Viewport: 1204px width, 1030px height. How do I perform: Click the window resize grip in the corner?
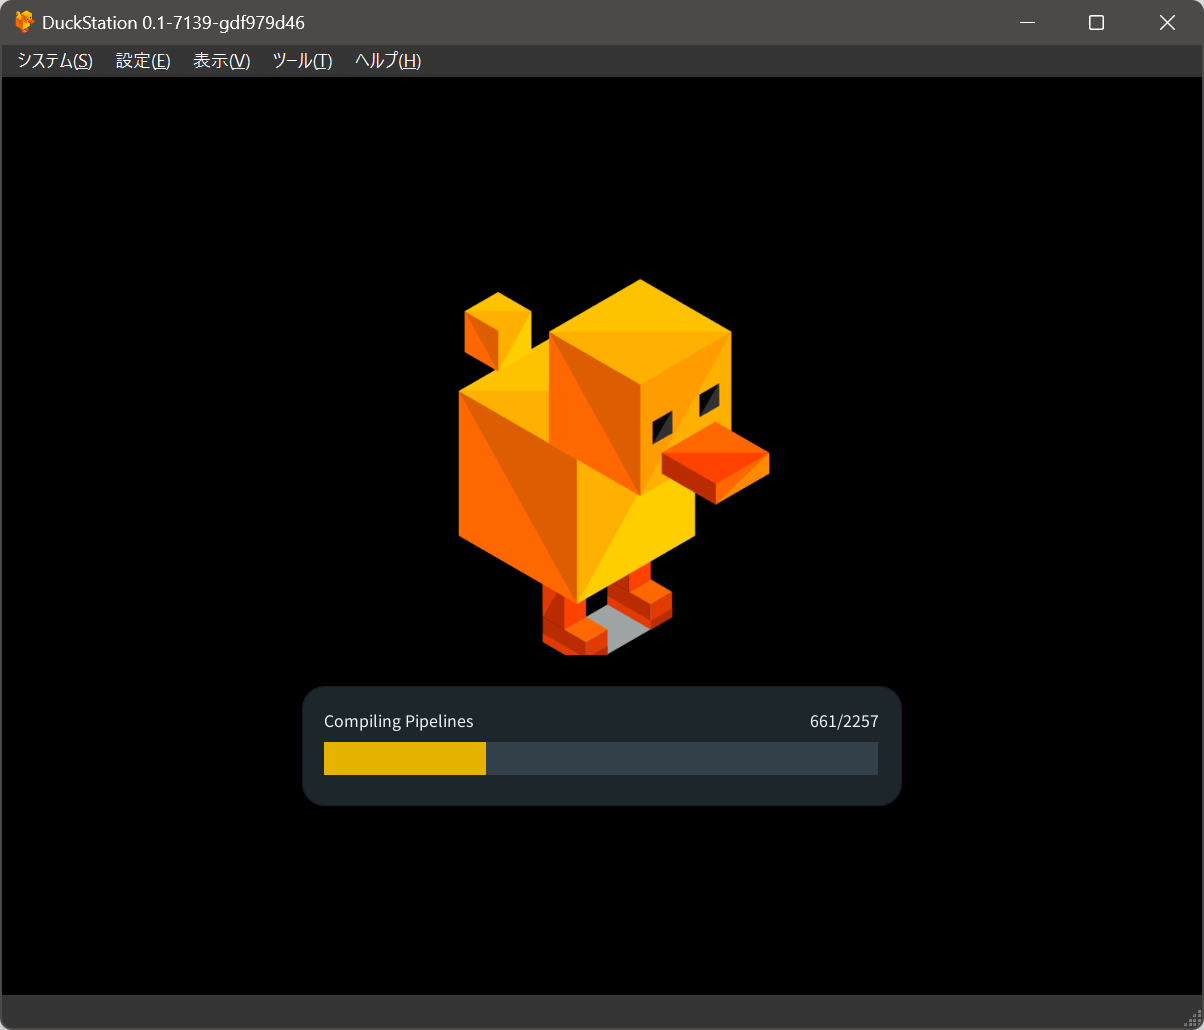coord(1192,1018)
